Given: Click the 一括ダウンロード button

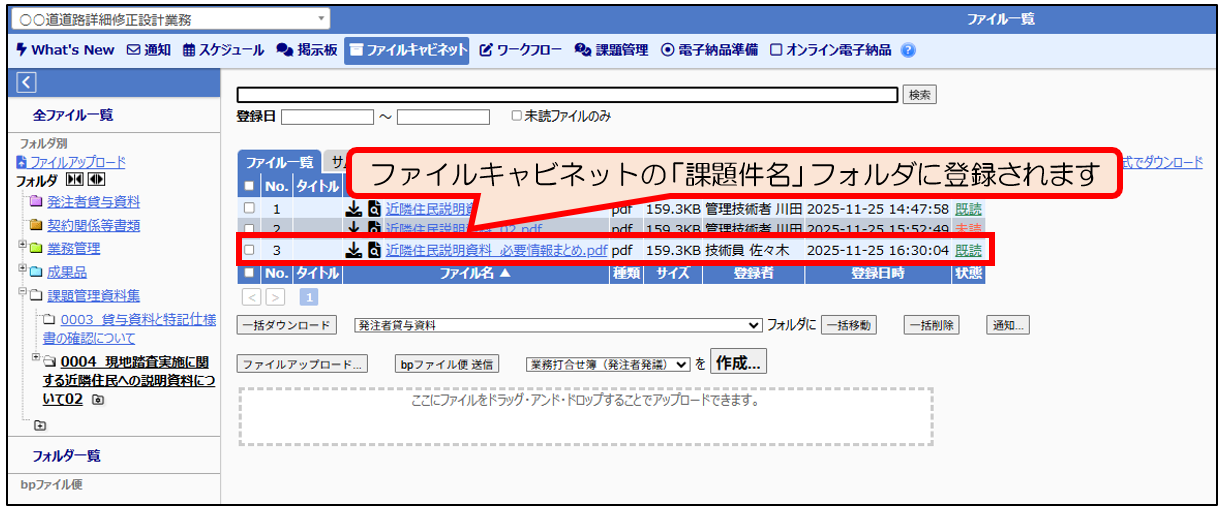Looking at the screenshot, I should coord(285,325).
